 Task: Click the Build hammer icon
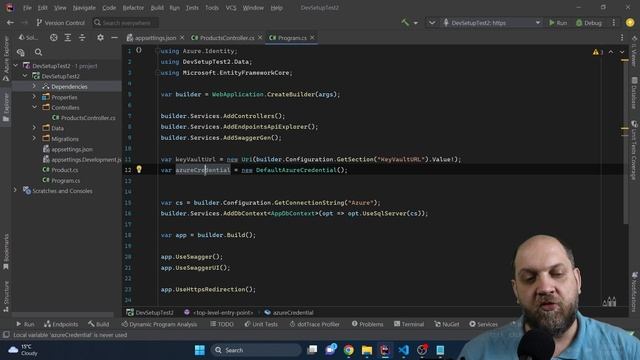(x=405, y=23)
